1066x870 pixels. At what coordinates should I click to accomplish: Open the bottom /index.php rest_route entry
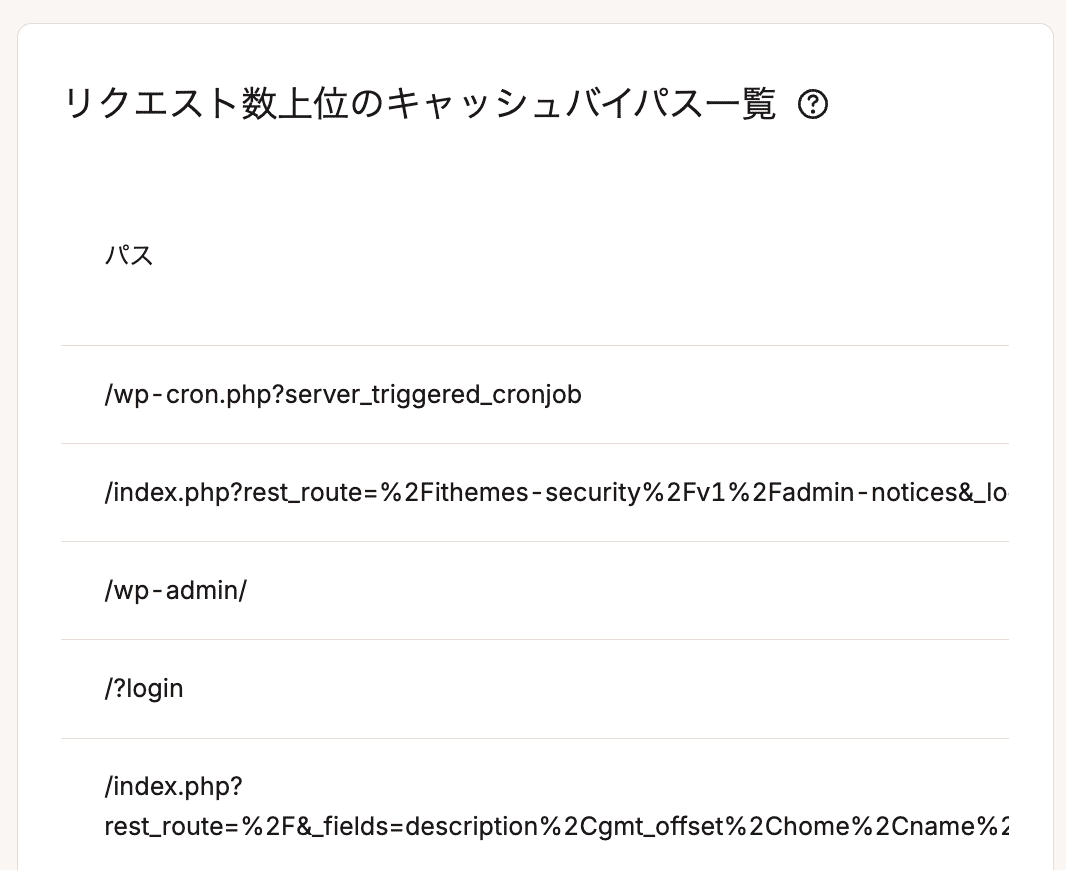pyautogui.click(x=500, y=806)
